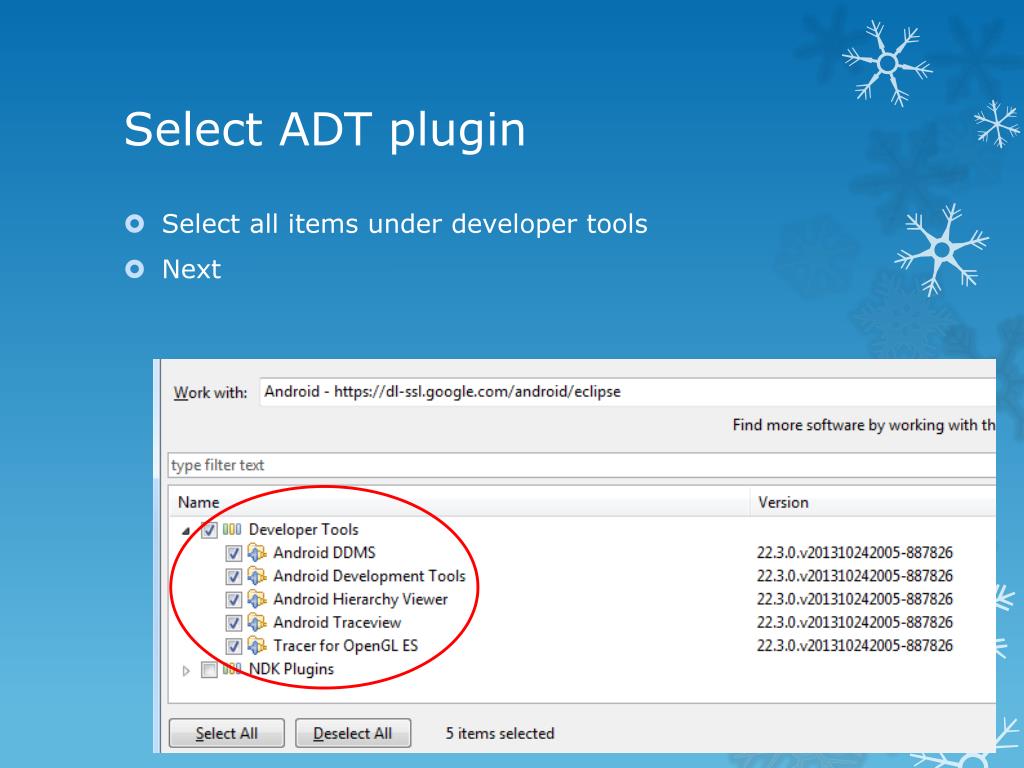Click the Android DDMS plugin icon
The height and width of the screenshot is (768, 1024).
257,553
